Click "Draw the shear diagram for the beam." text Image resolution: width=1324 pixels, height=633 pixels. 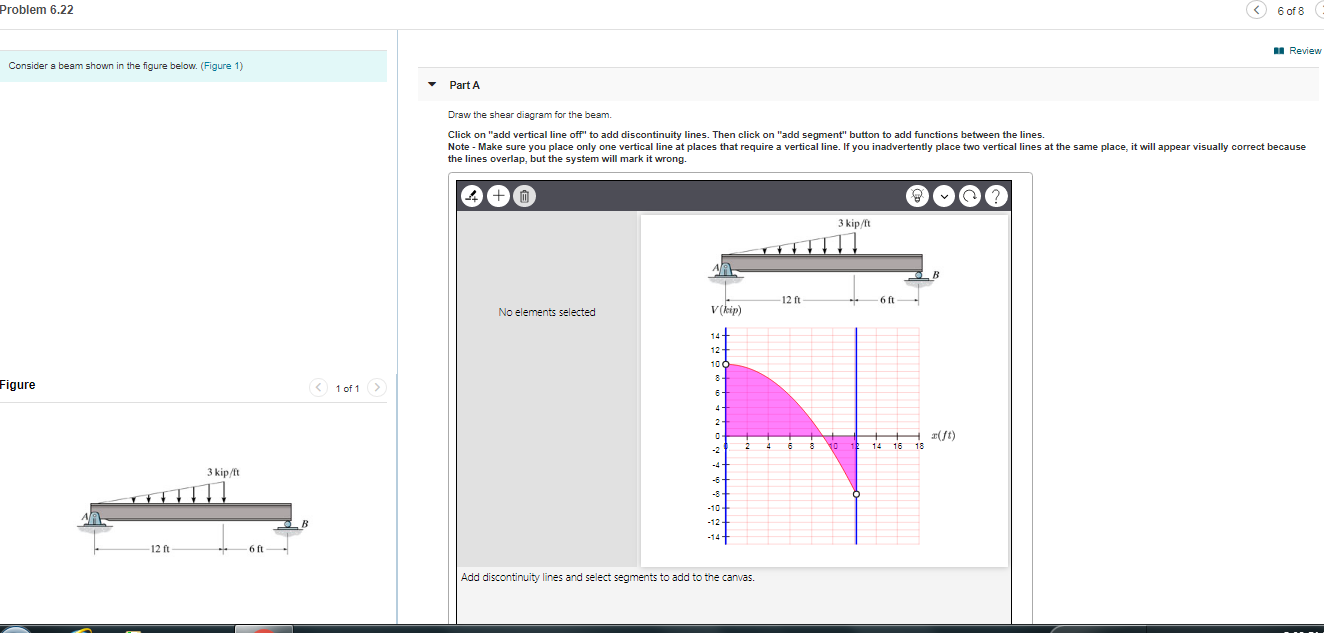click(529, 115)
